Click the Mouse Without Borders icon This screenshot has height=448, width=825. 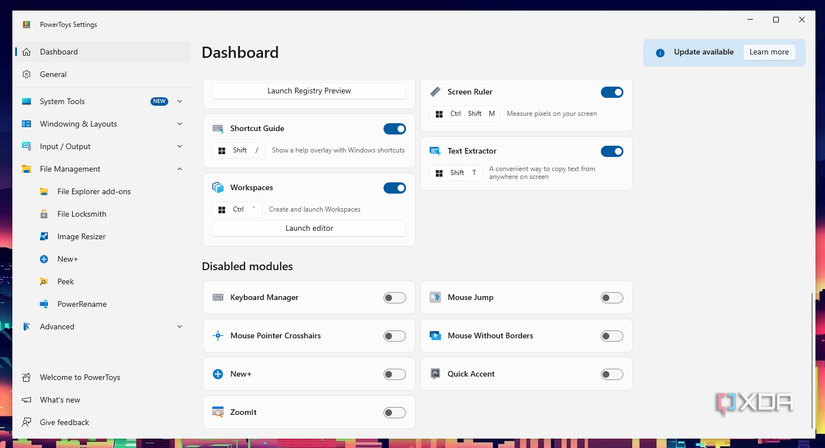pyautogui.click(x=435, y=336)
